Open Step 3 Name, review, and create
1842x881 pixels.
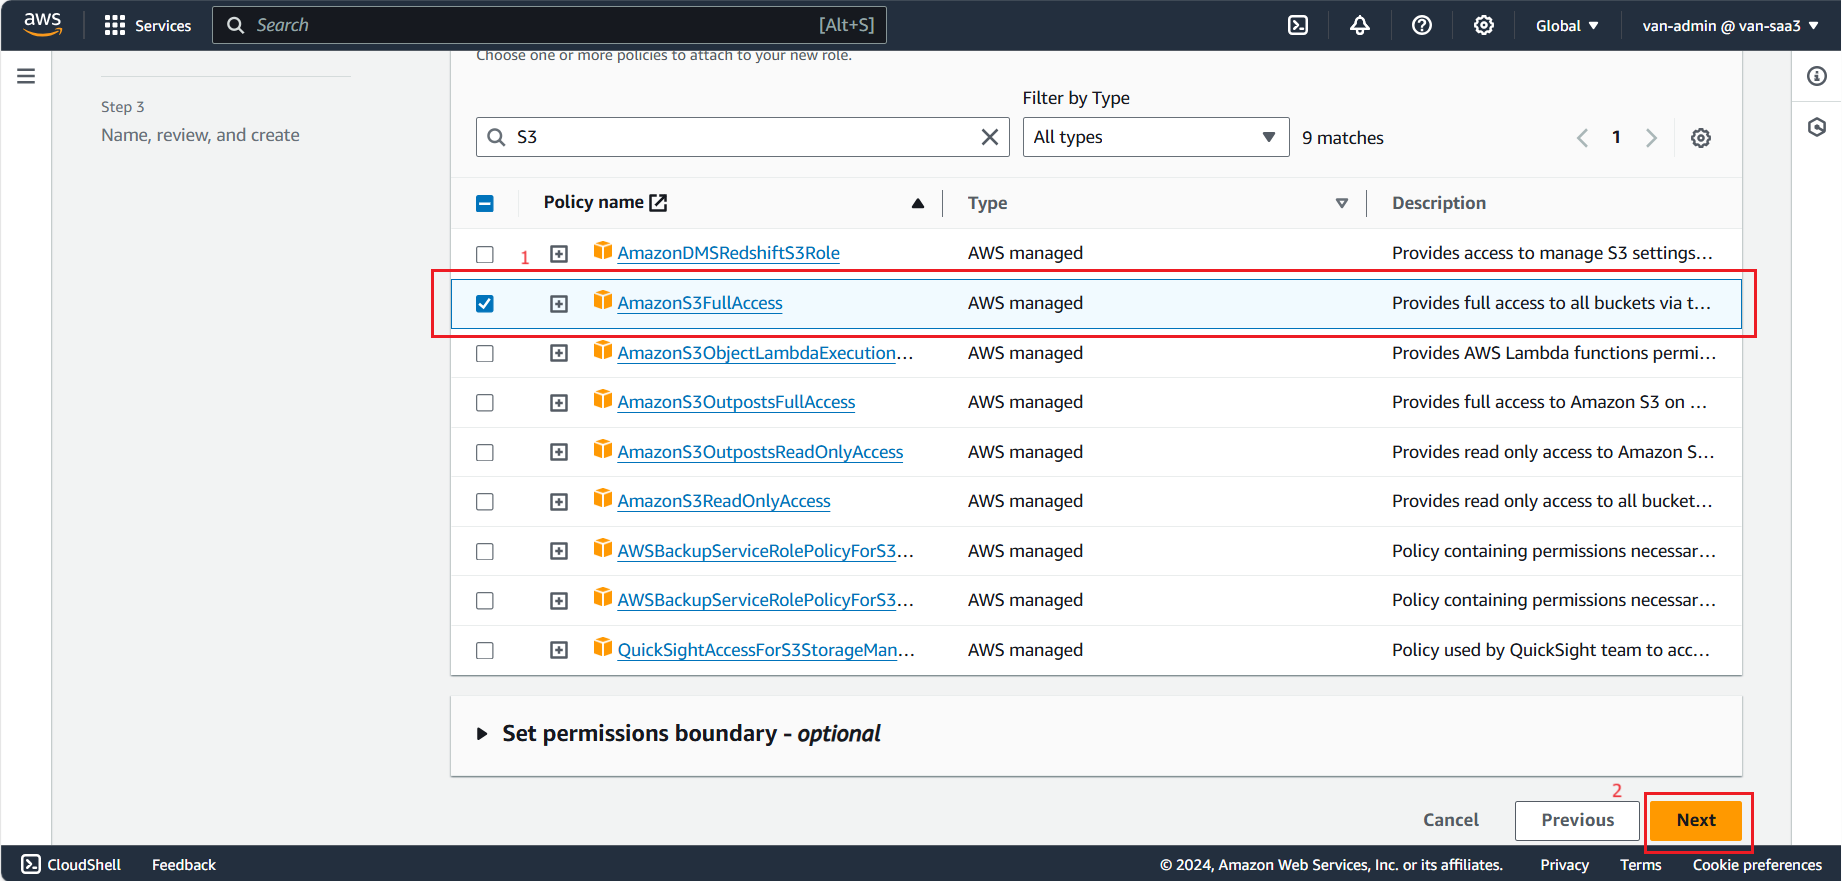(200, 135)
